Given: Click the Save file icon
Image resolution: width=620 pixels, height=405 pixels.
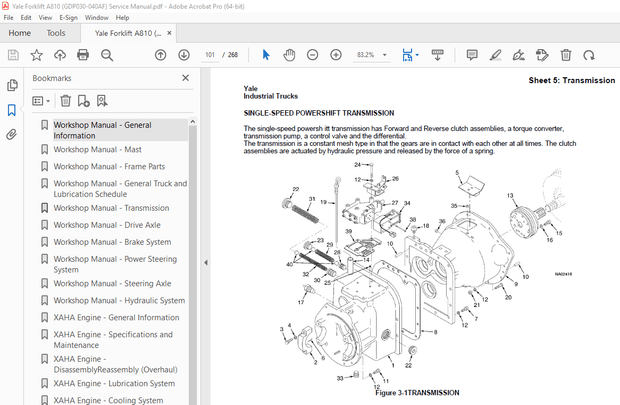Looking at the screenshot, I should [13, 55].
